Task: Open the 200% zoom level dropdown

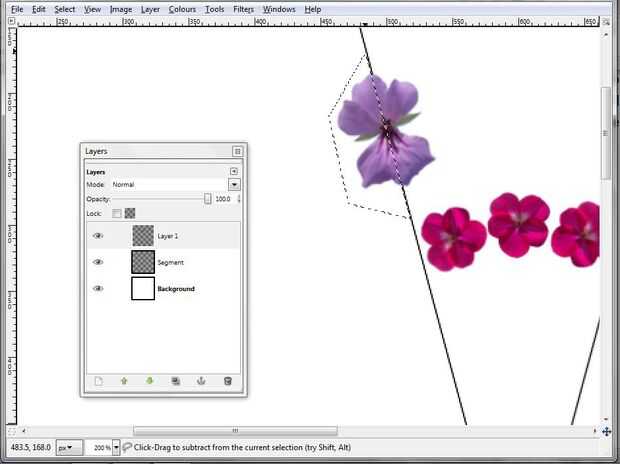Action: [116, 448]
